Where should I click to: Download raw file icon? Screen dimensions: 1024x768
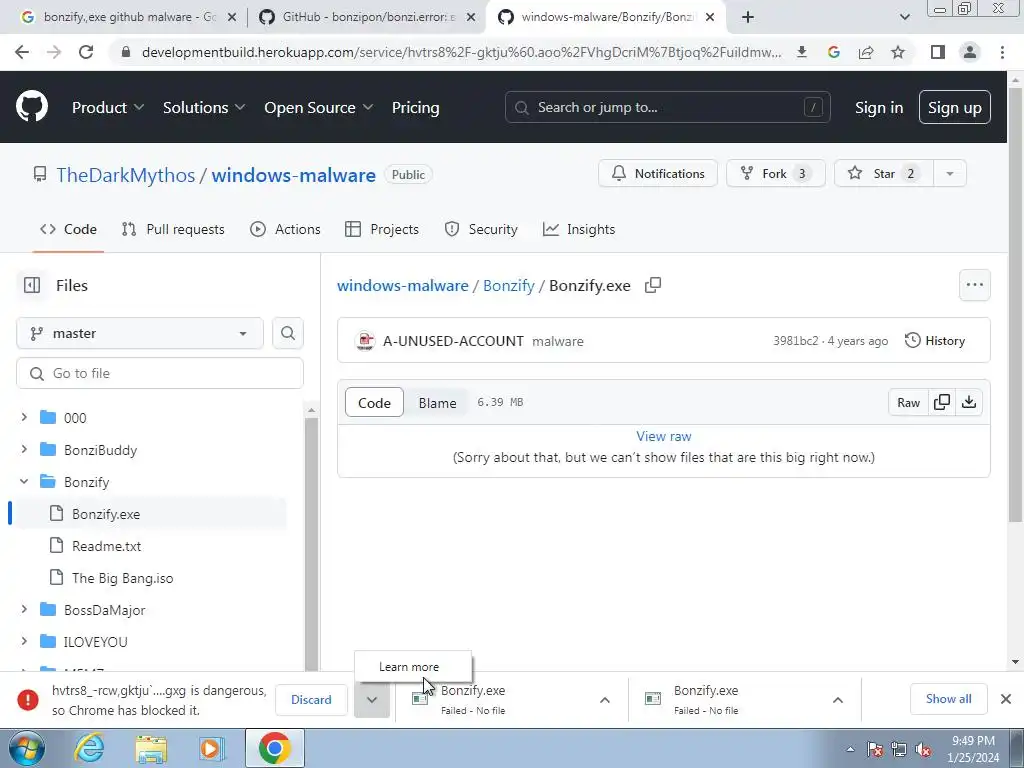click(x=969, y=402)
